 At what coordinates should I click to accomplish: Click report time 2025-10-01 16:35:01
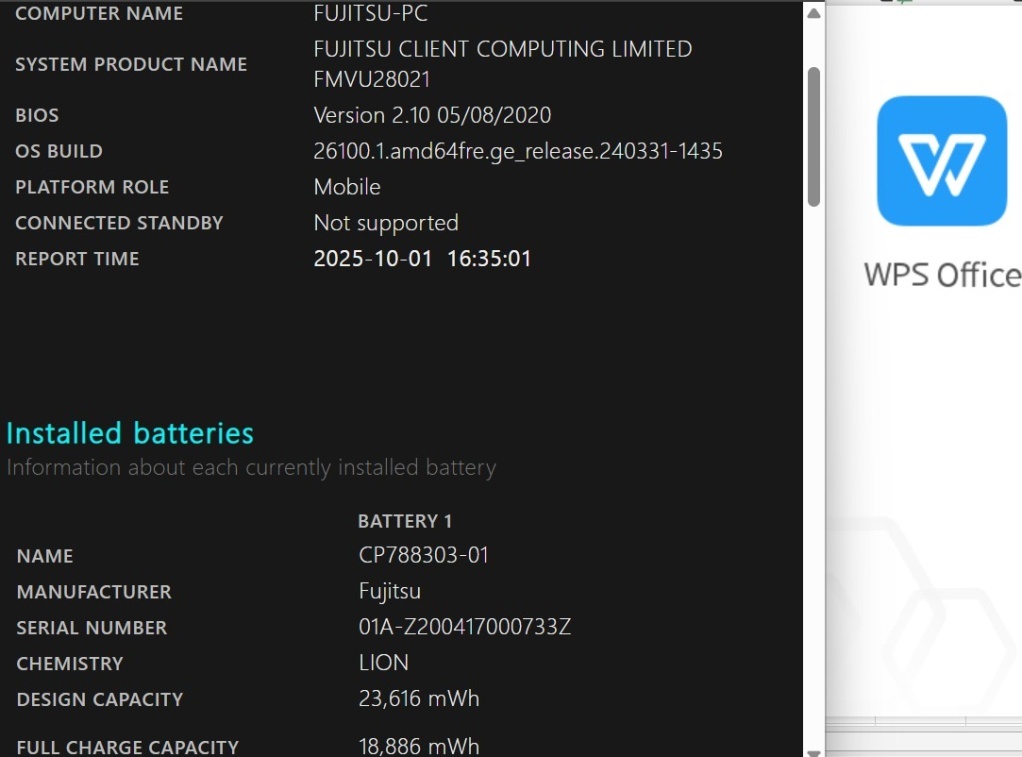422,259
